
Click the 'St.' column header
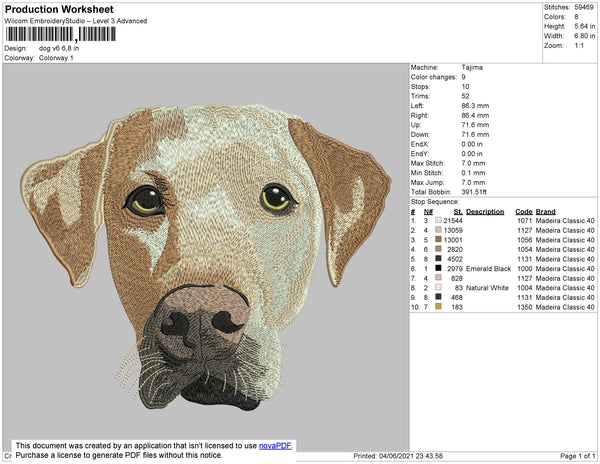pyautogui.click(x=458, y=212)
